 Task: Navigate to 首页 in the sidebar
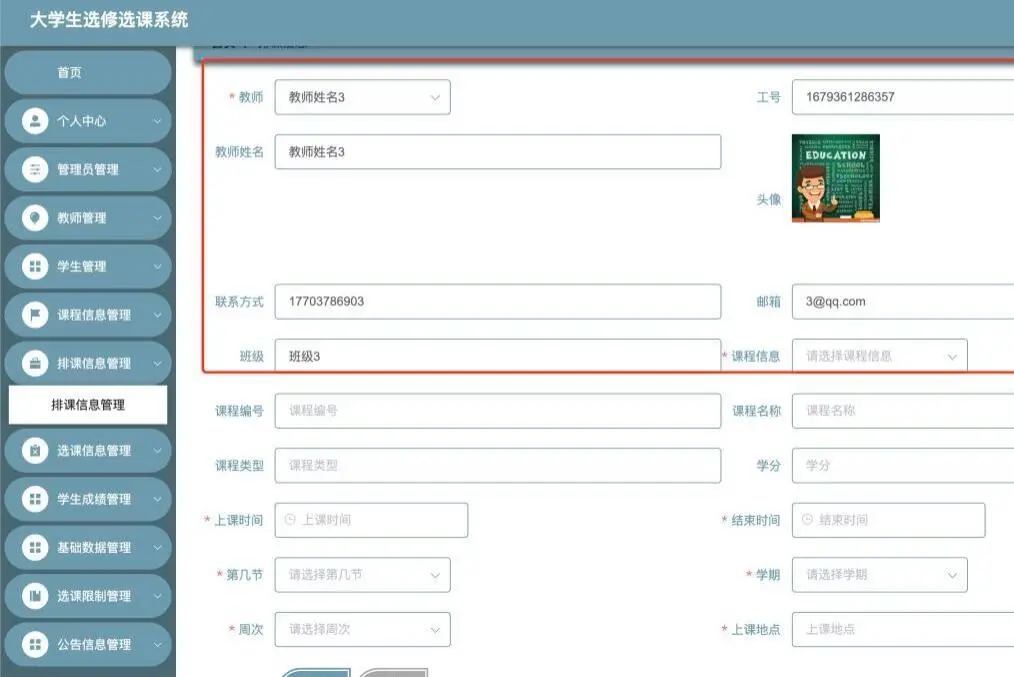(x=88, y=71)
